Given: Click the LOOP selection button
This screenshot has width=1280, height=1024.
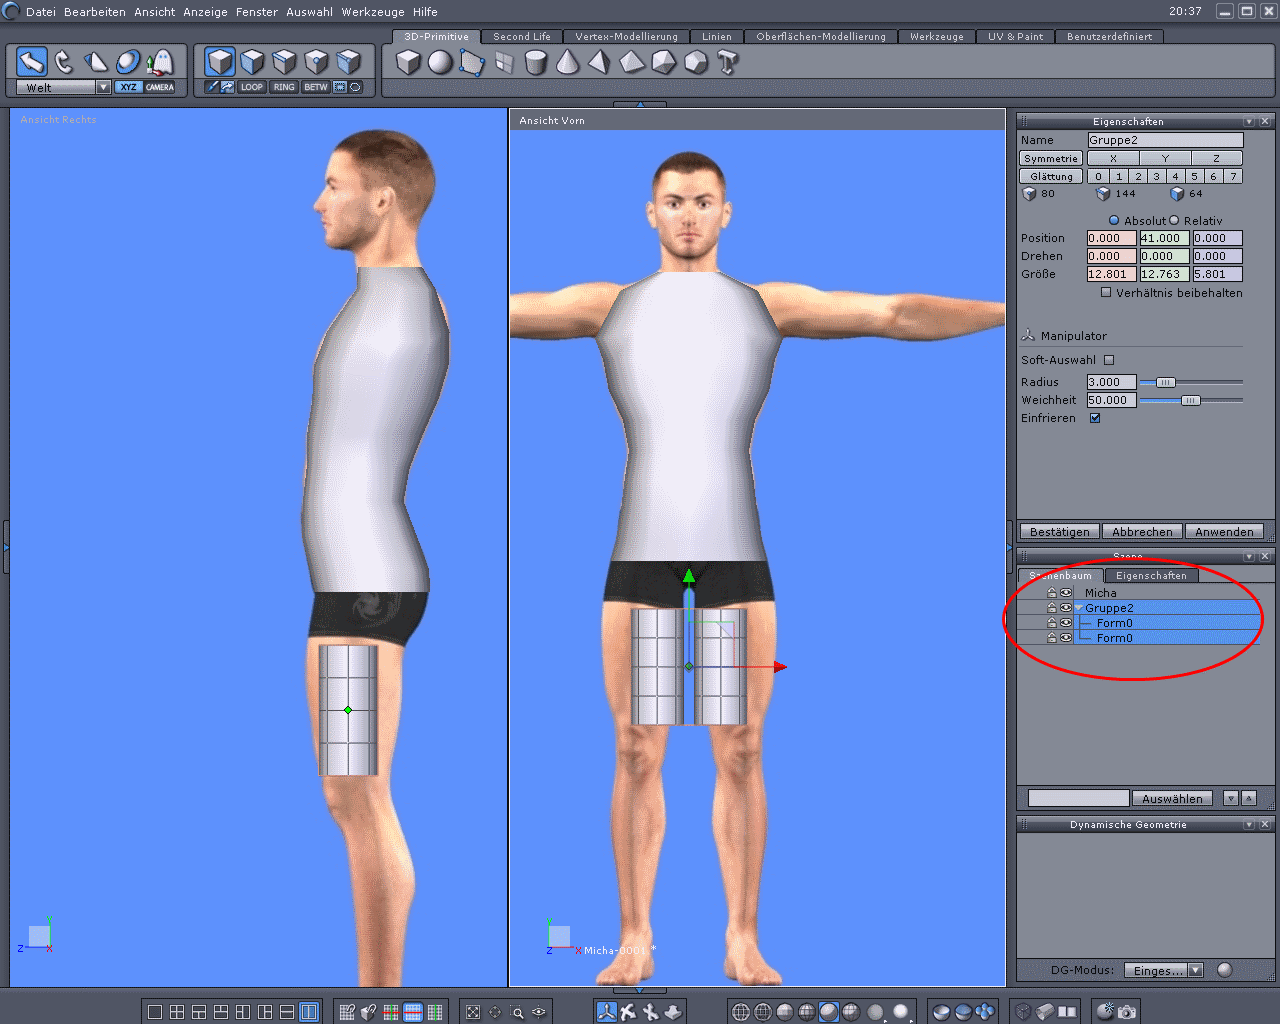Looking at the screenshot, I should (x=252, y=87).
